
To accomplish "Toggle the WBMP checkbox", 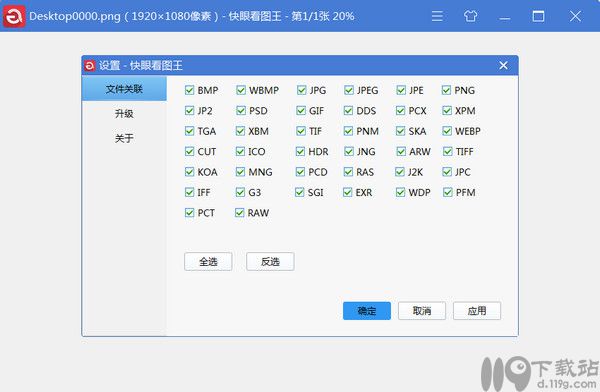I will (x=241, y=90).
